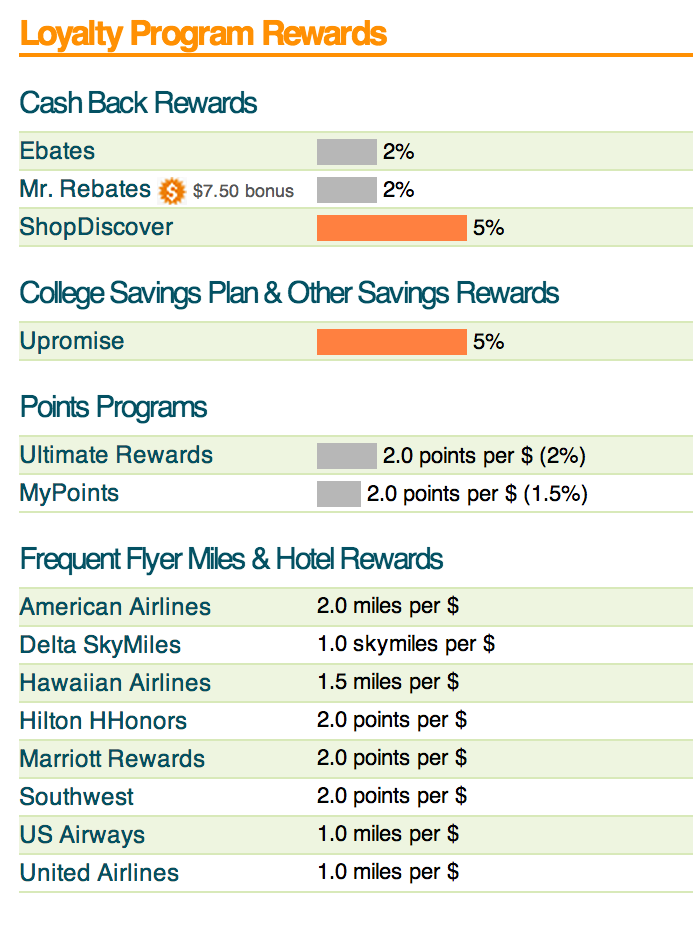The image size is (693, 929).
Task: Select American Airlines miles link
Action: (x=116, y=607)
